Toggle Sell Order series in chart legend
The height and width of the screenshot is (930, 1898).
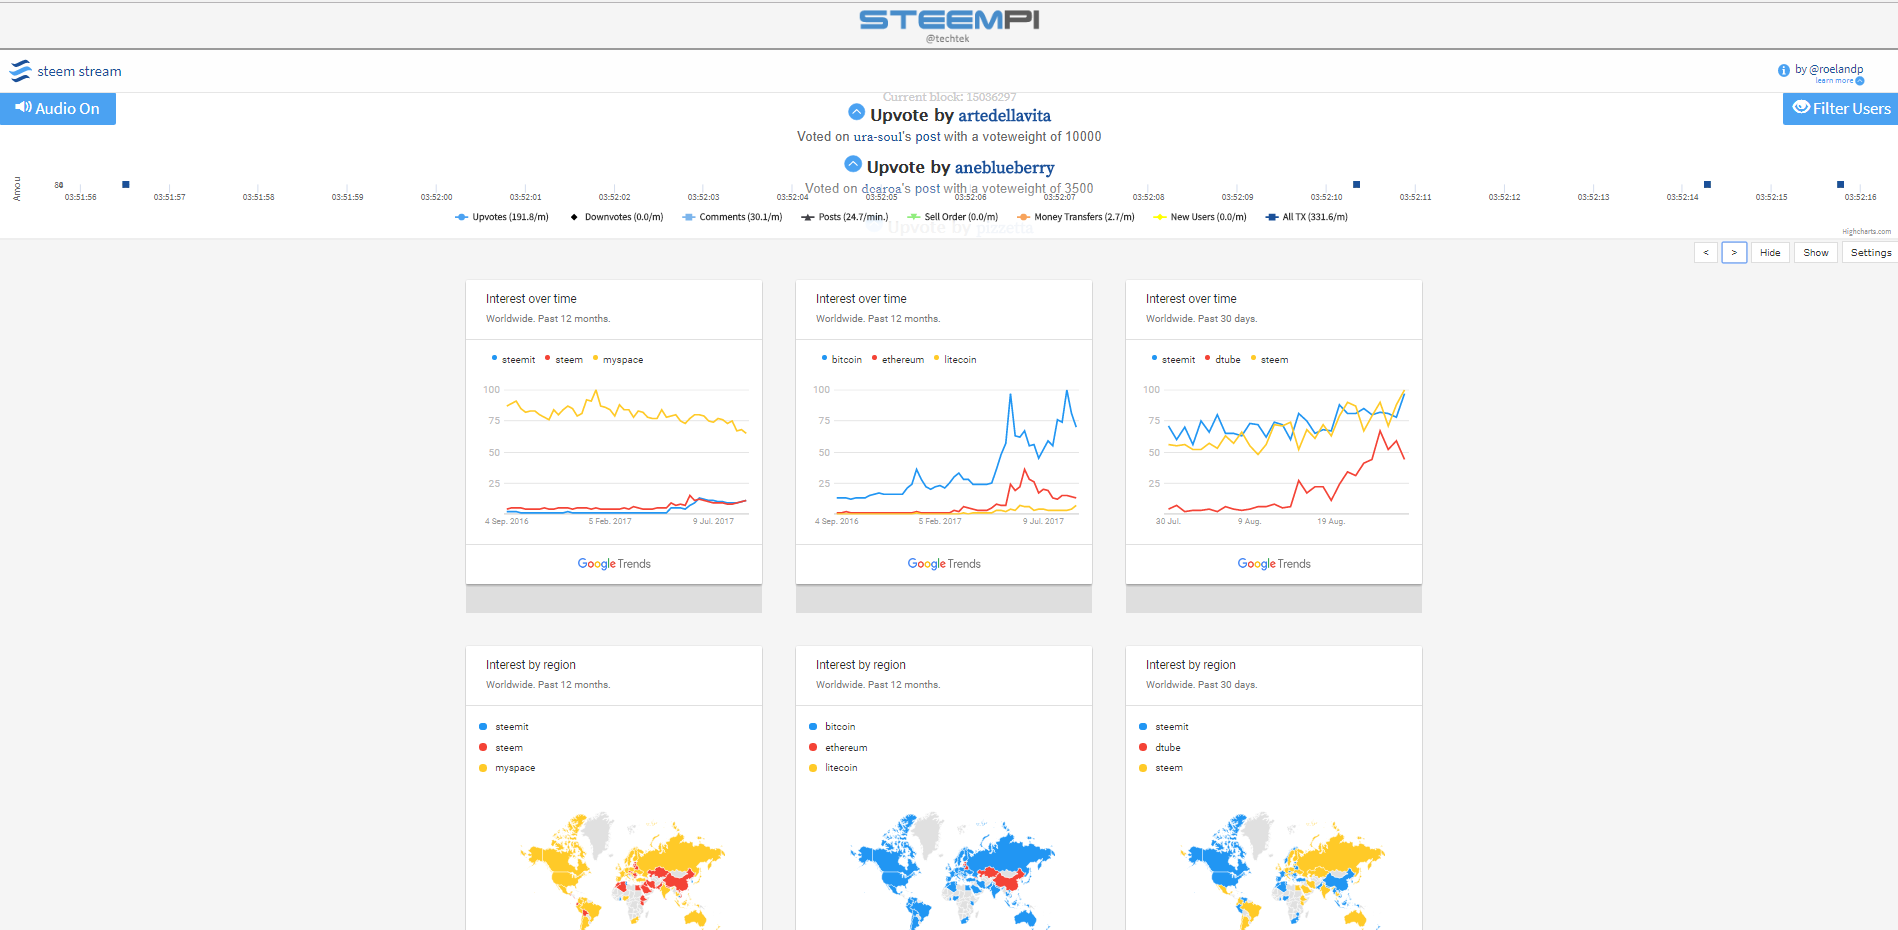952,217
